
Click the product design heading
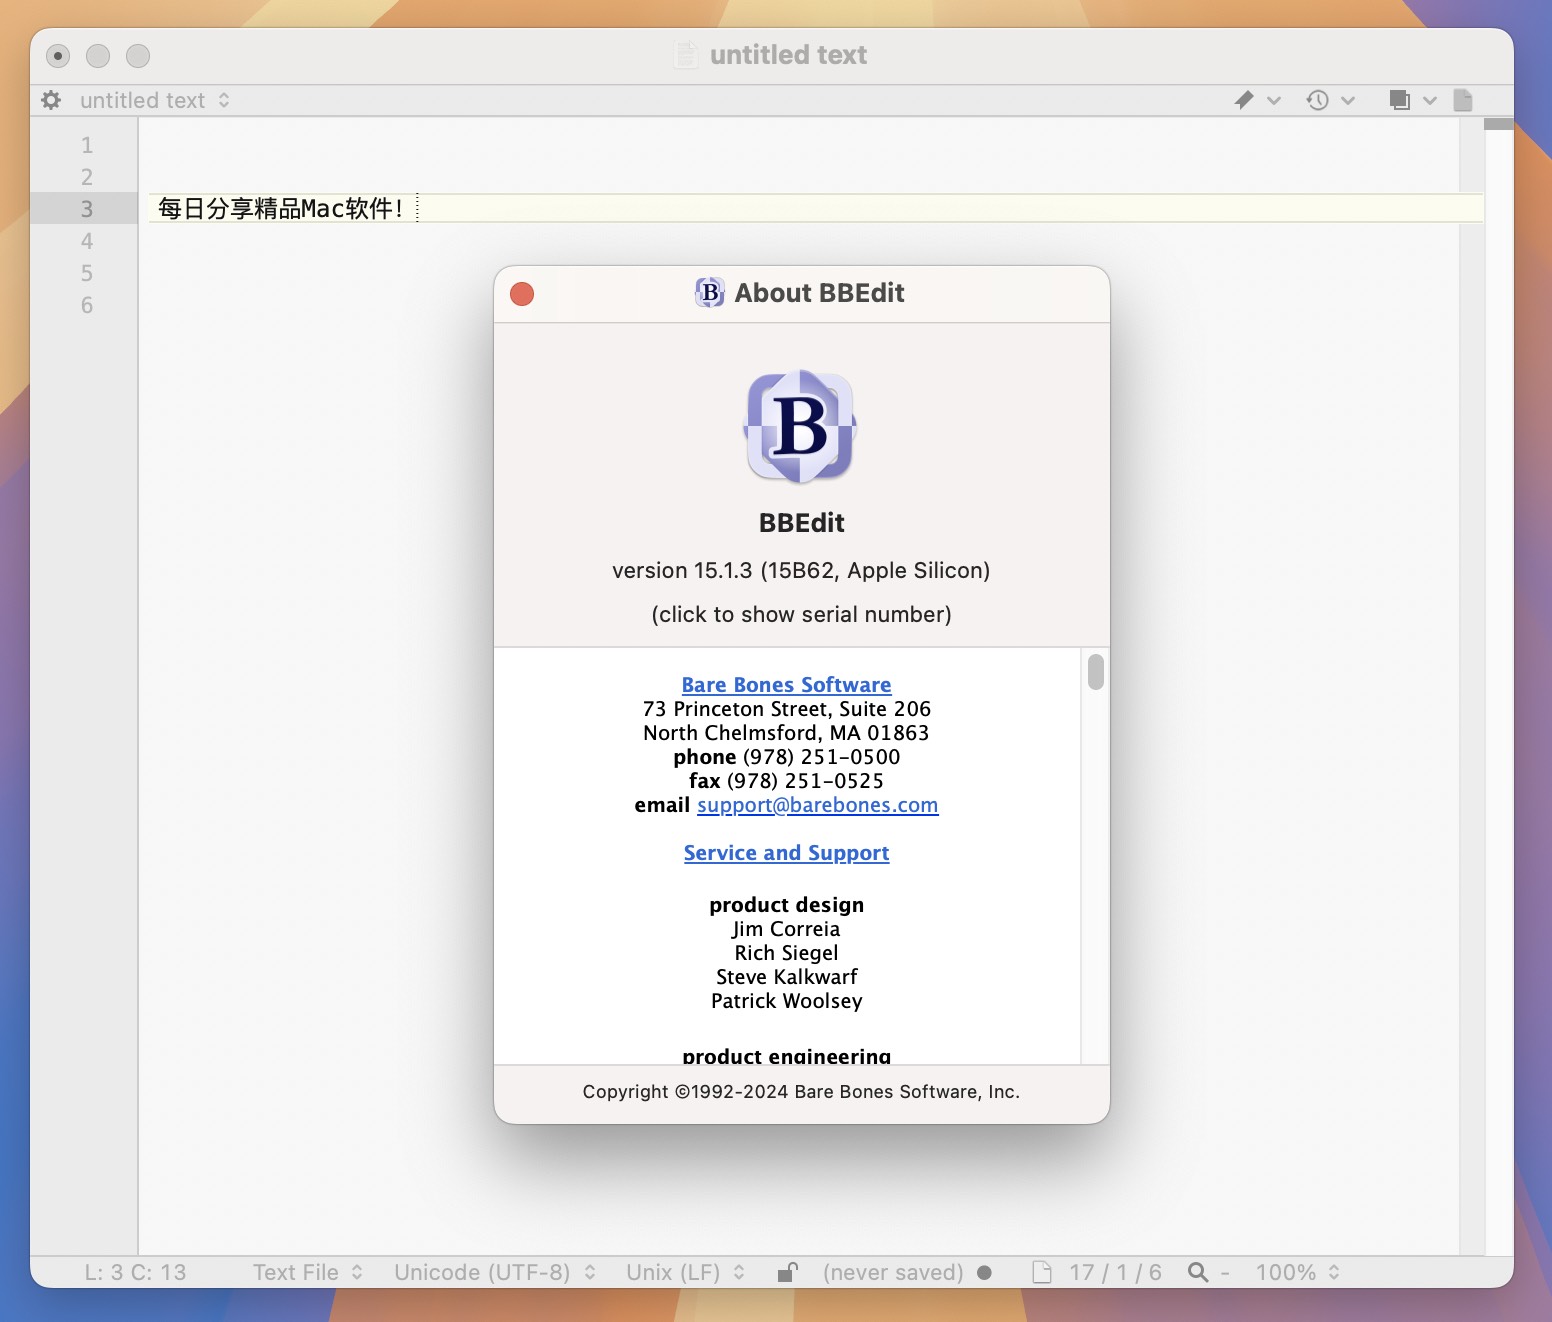pyautogui.click(x=786, y=905)
